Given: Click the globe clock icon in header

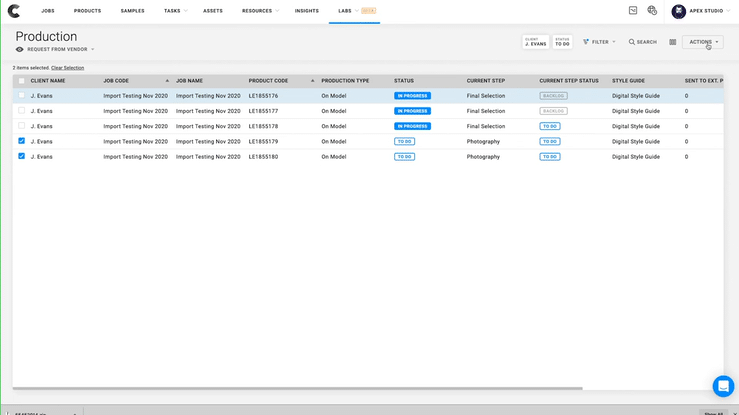Looking at the screenshot, I should point(652,11).
